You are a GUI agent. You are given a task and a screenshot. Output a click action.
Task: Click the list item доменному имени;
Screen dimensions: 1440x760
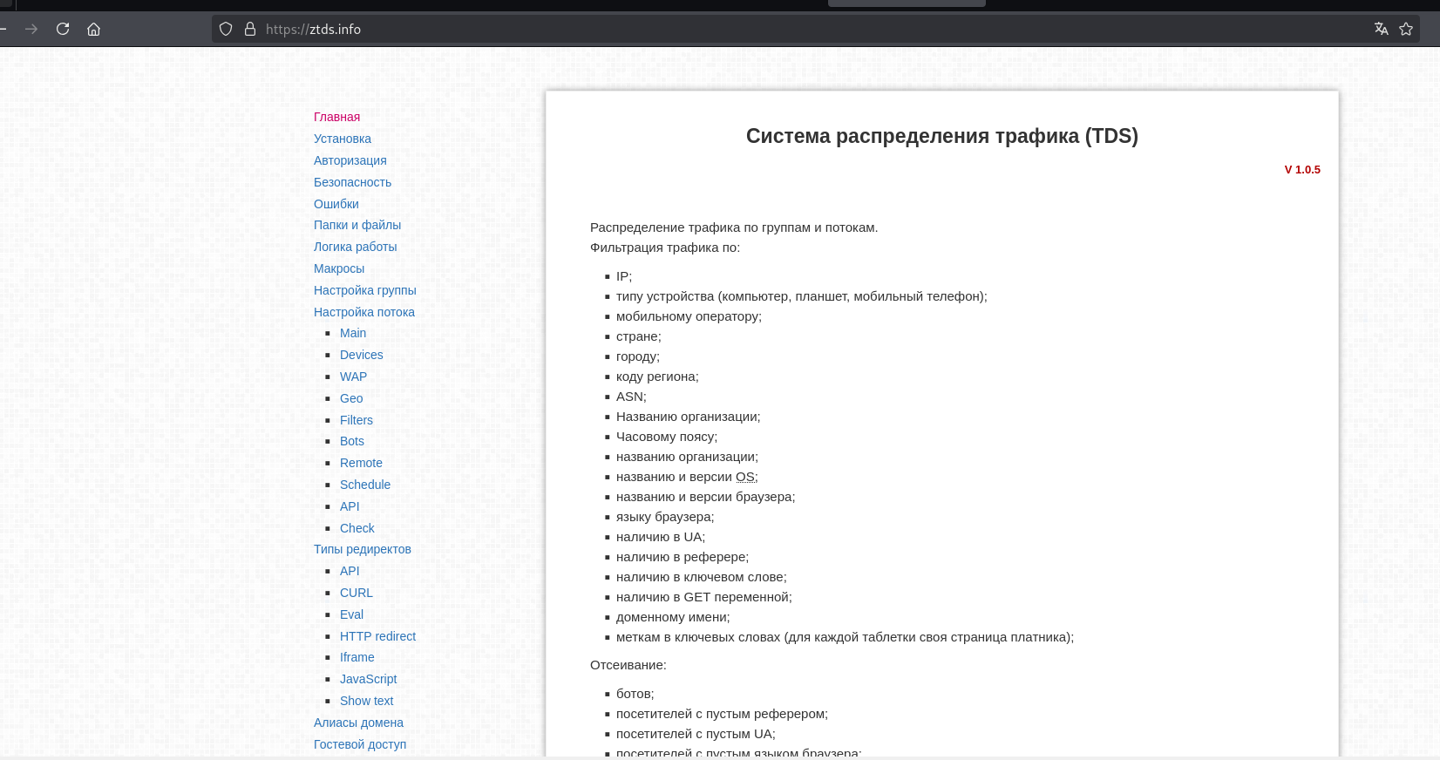(x=673, y=617)
